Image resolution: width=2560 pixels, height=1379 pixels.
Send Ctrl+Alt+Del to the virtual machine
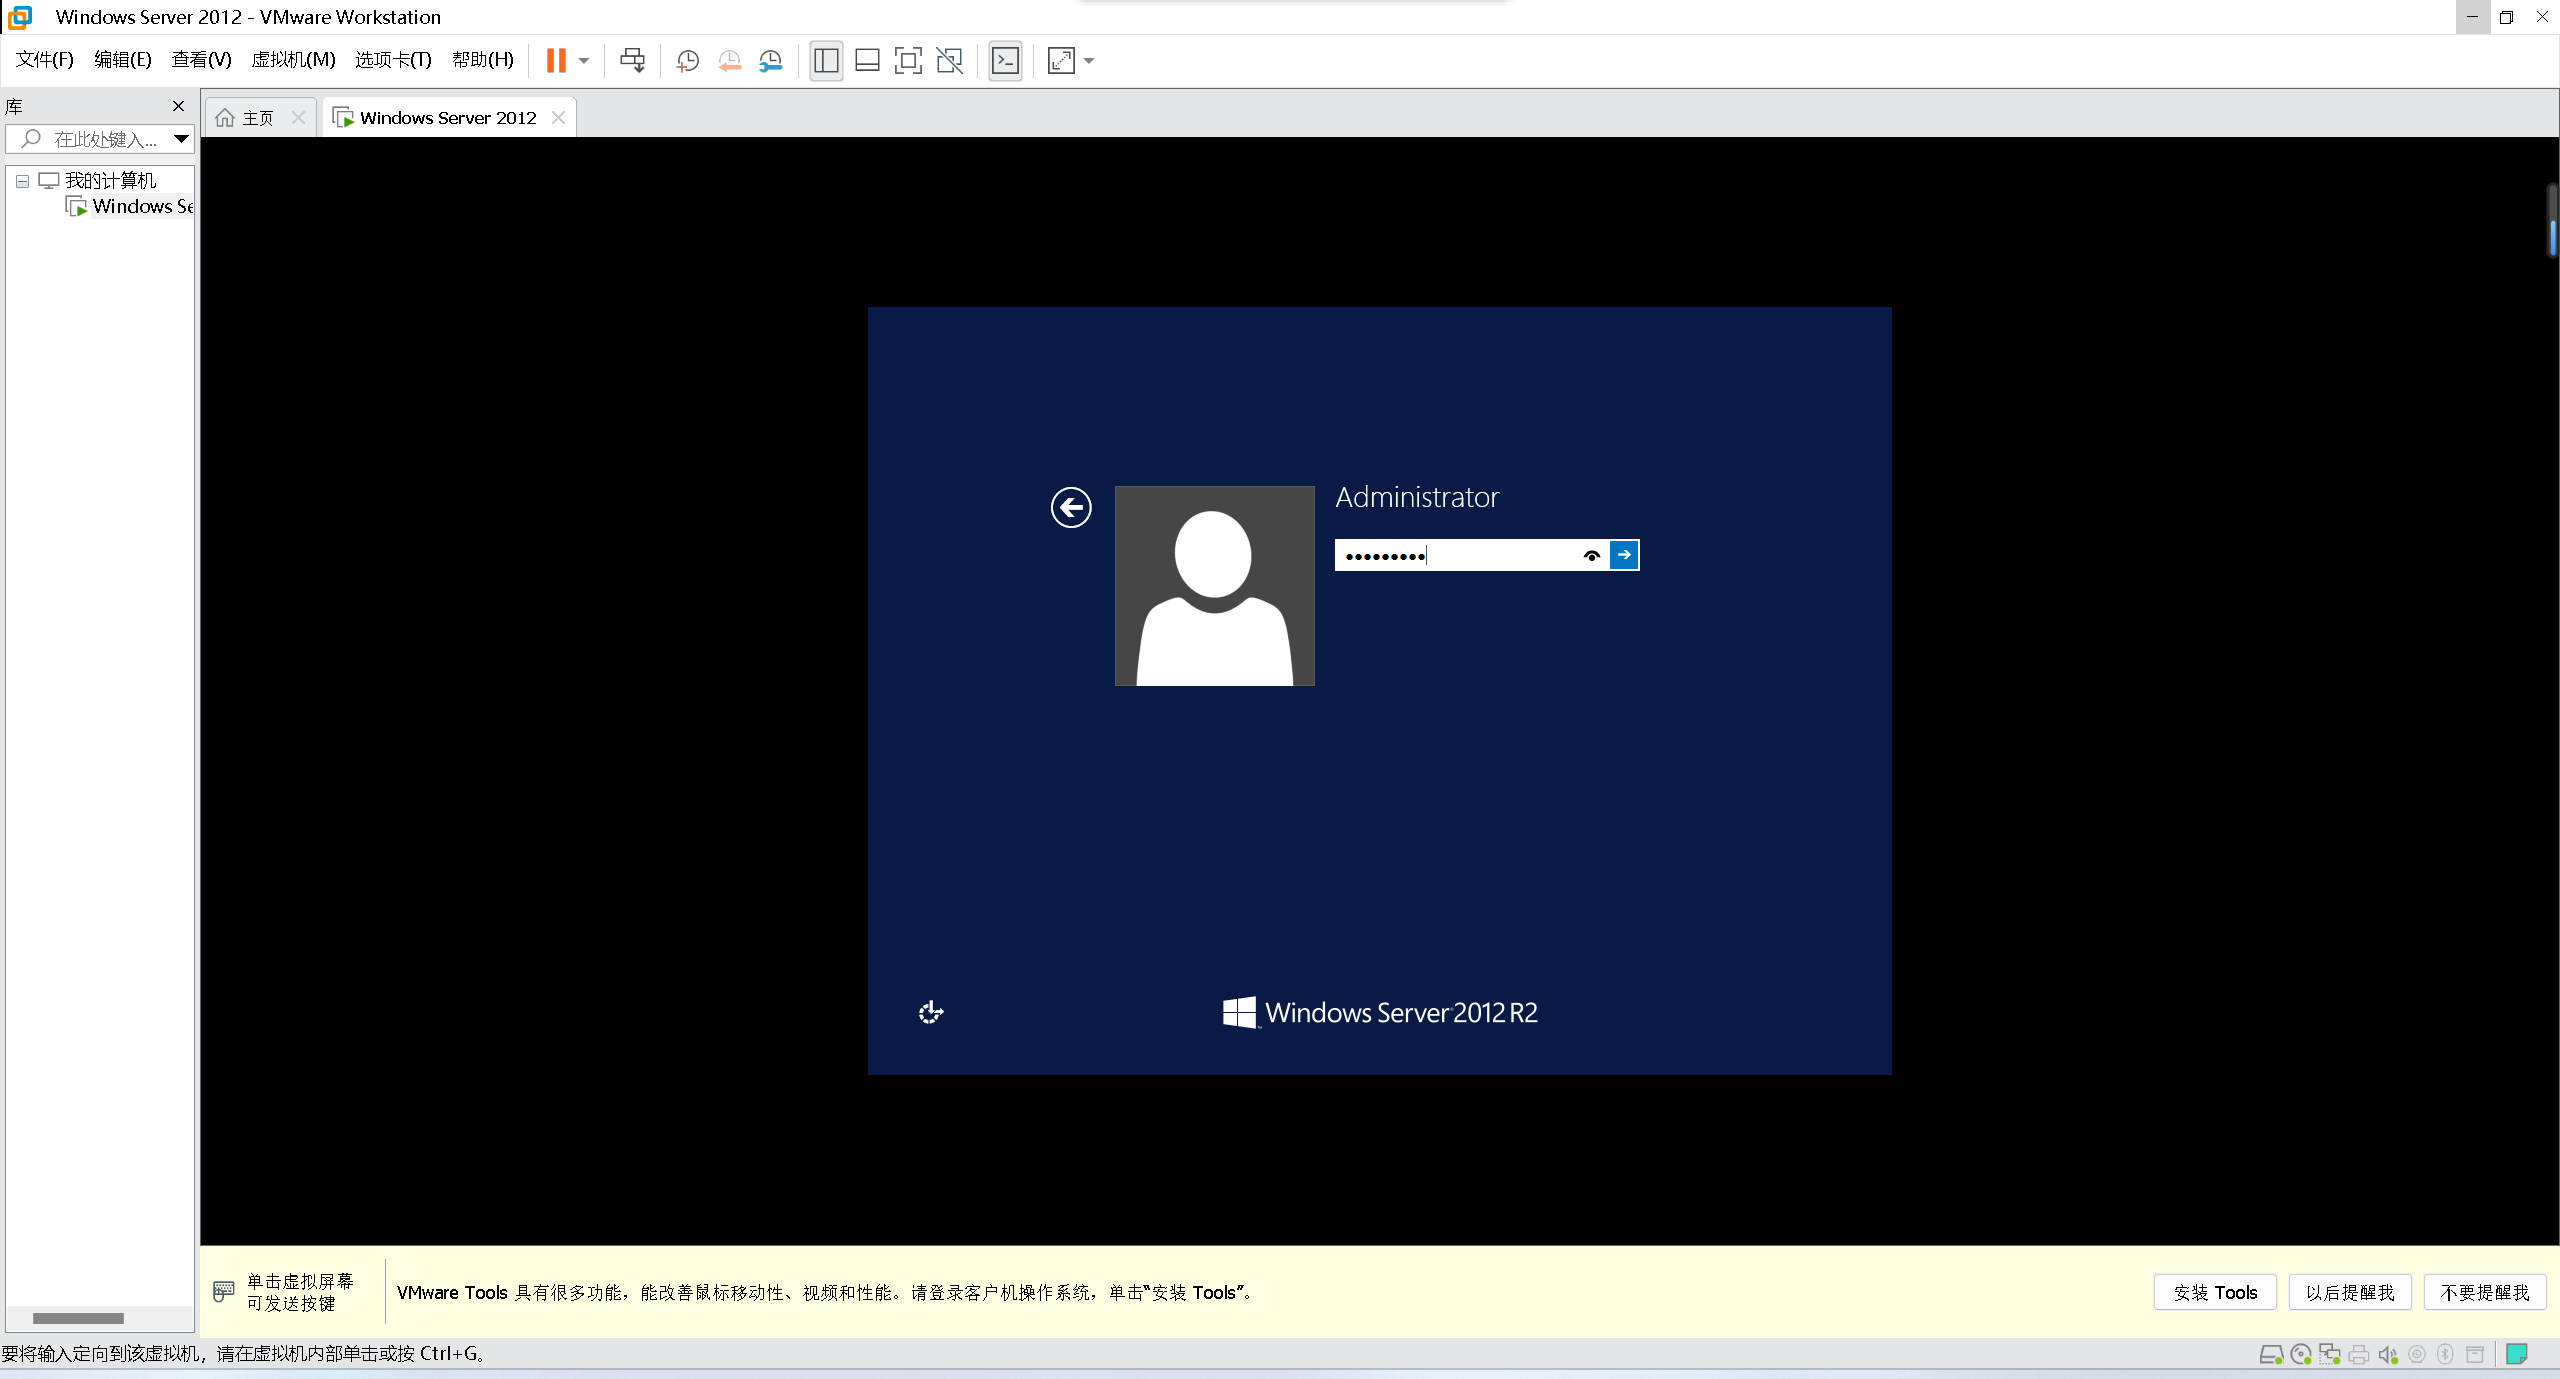[632, 60]
